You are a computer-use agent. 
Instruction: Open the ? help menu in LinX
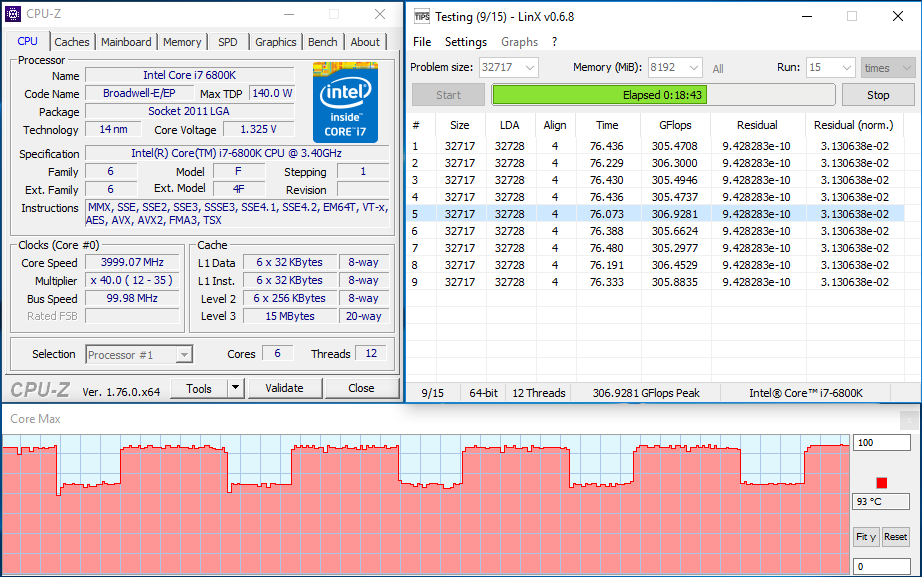(x=554, y=42)
